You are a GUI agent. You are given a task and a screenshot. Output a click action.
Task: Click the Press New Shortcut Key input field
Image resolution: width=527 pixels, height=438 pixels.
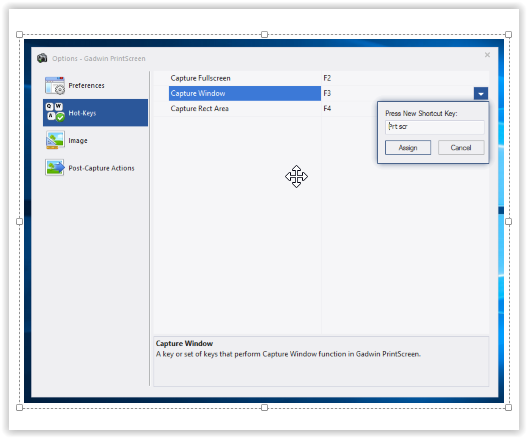click(x=435, y=127)
